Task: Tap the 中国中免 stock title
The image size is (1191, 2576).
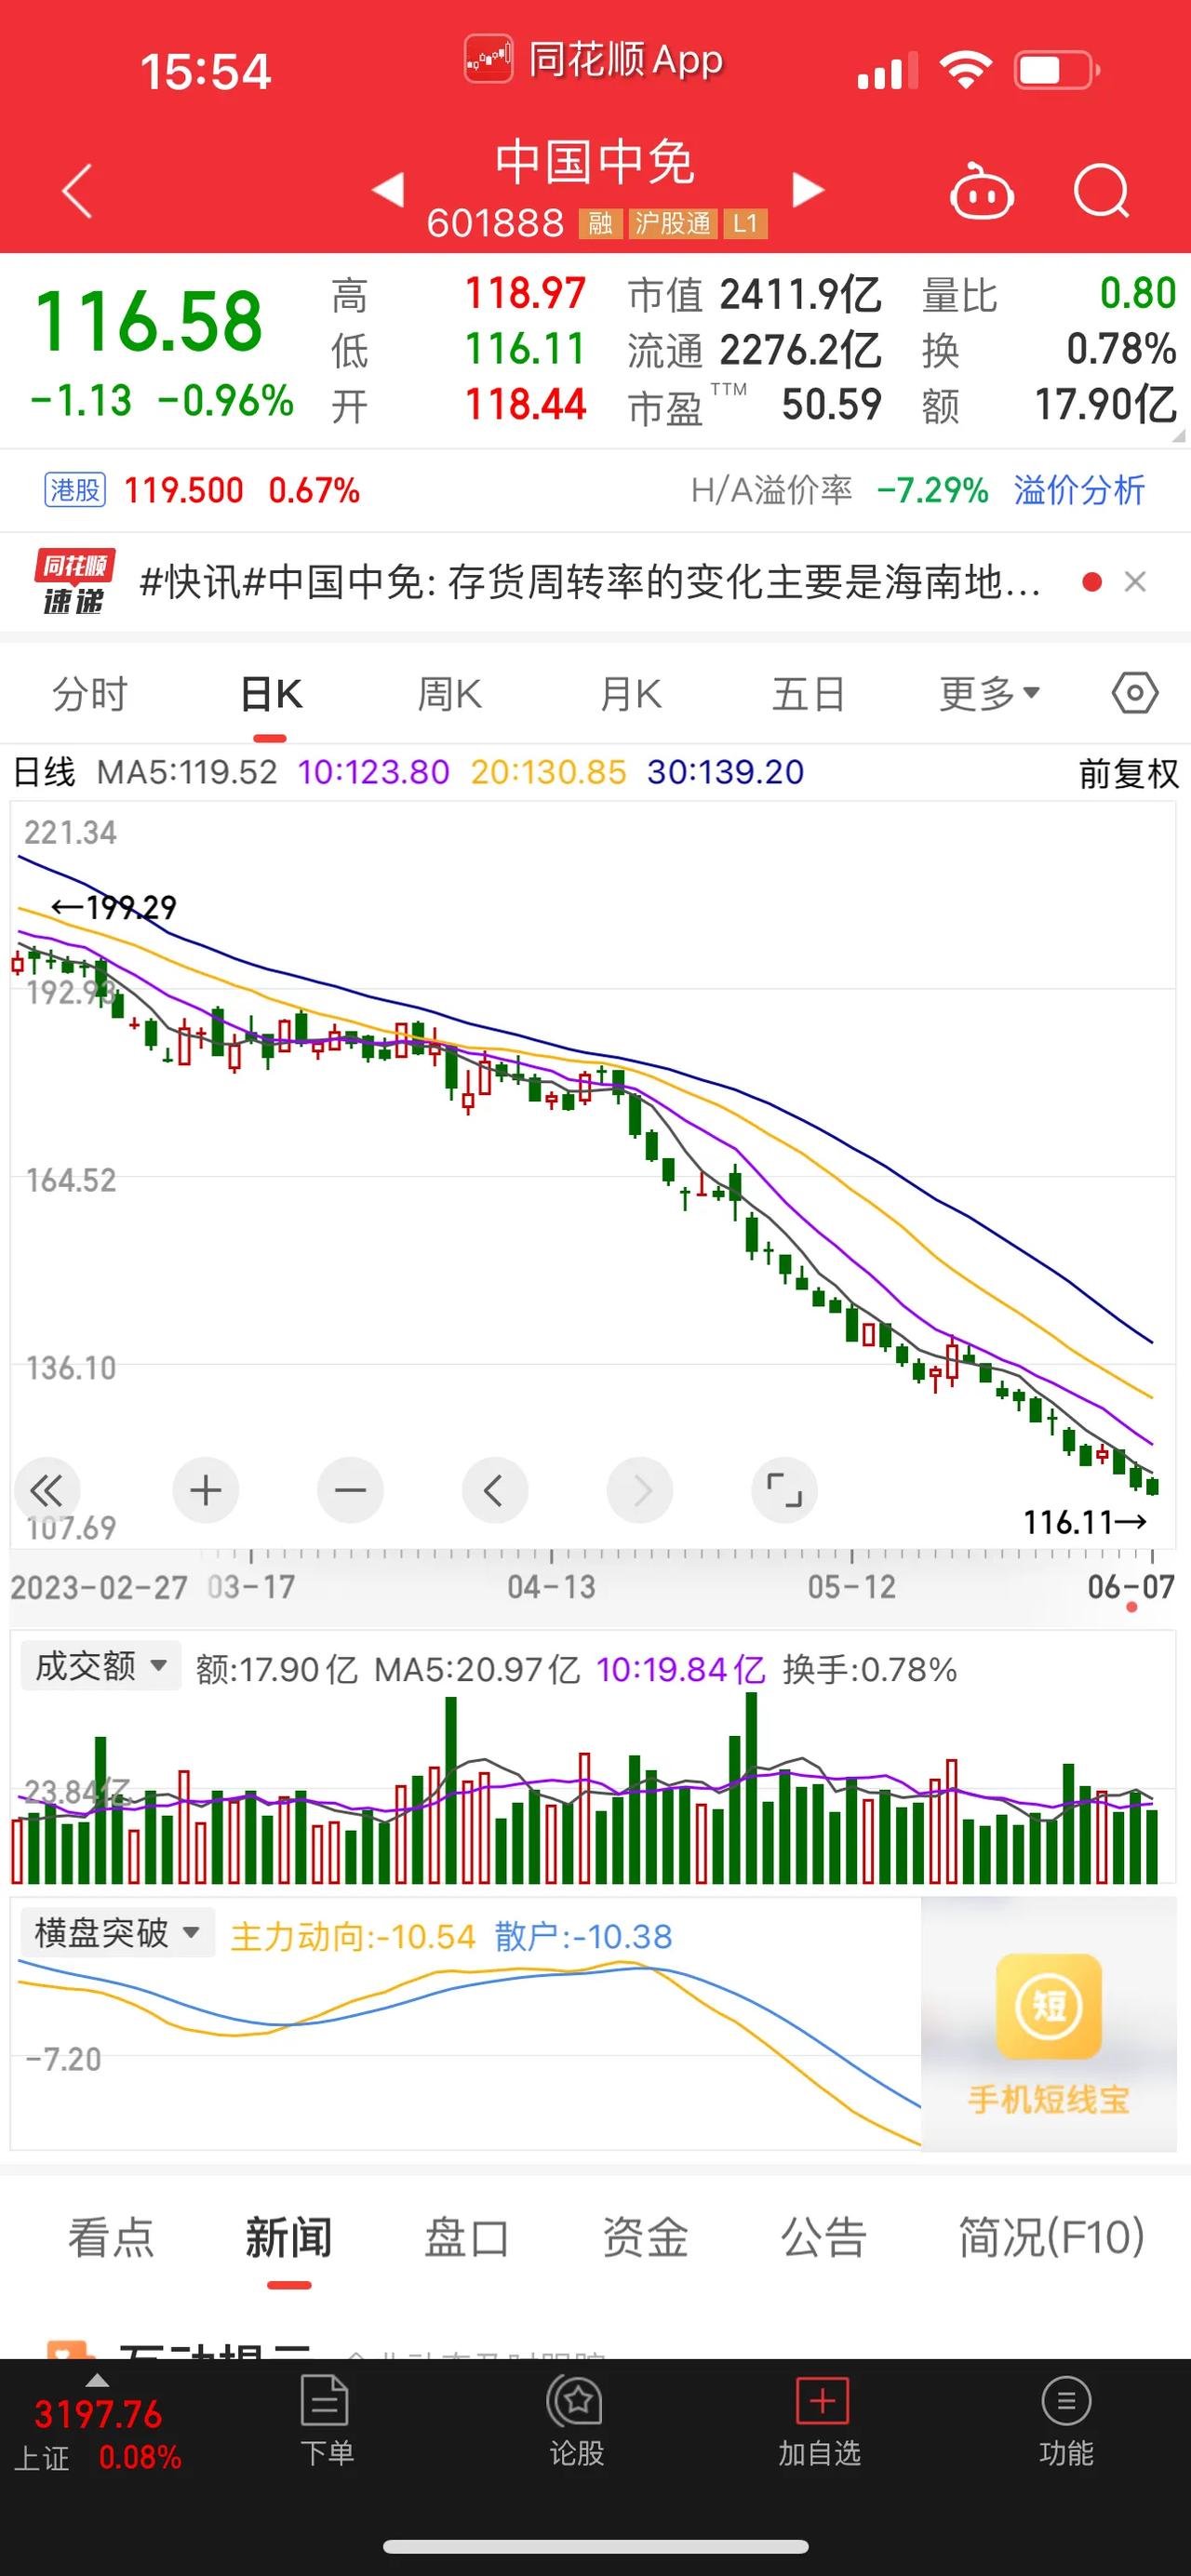Action: coord(595,163)
